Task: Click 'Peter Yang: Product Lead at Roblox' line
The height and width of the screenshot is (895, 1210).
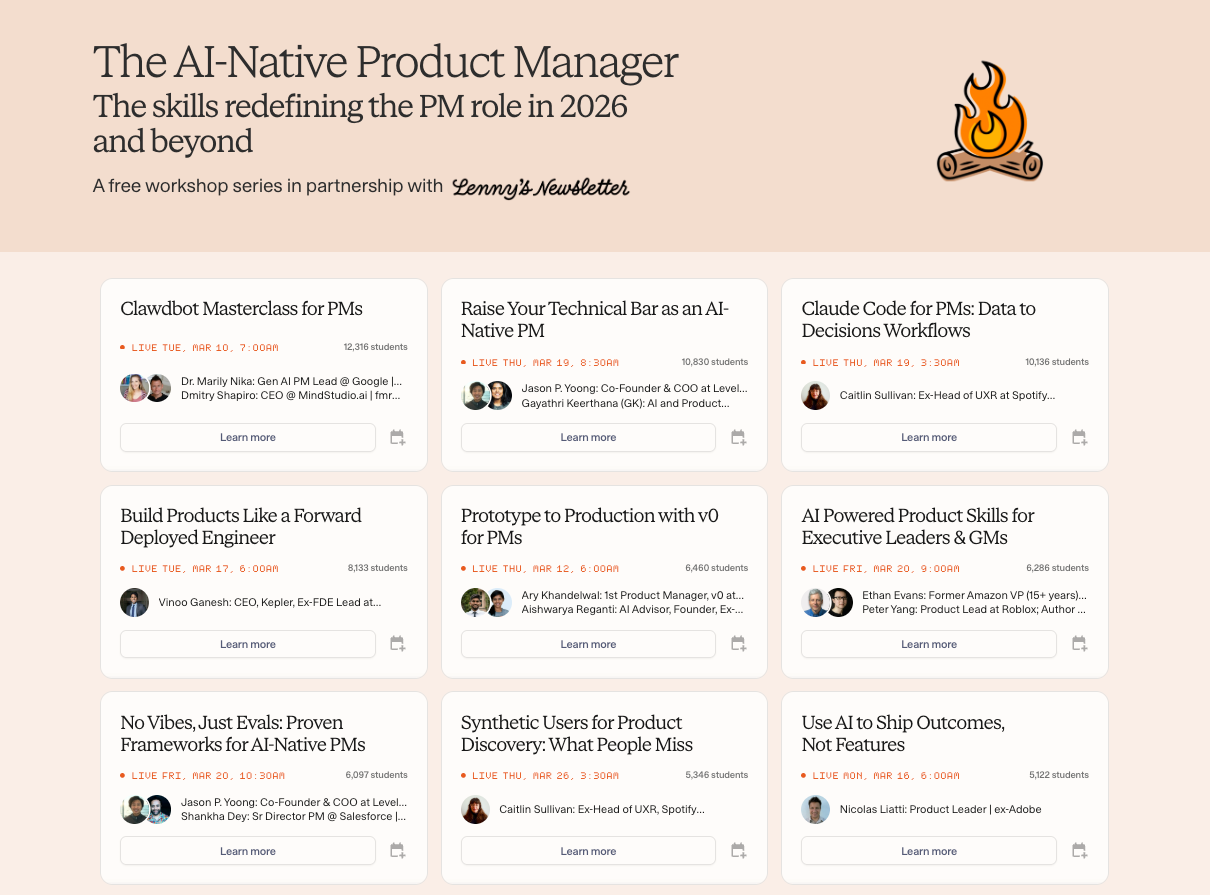Action: [973, 609]
